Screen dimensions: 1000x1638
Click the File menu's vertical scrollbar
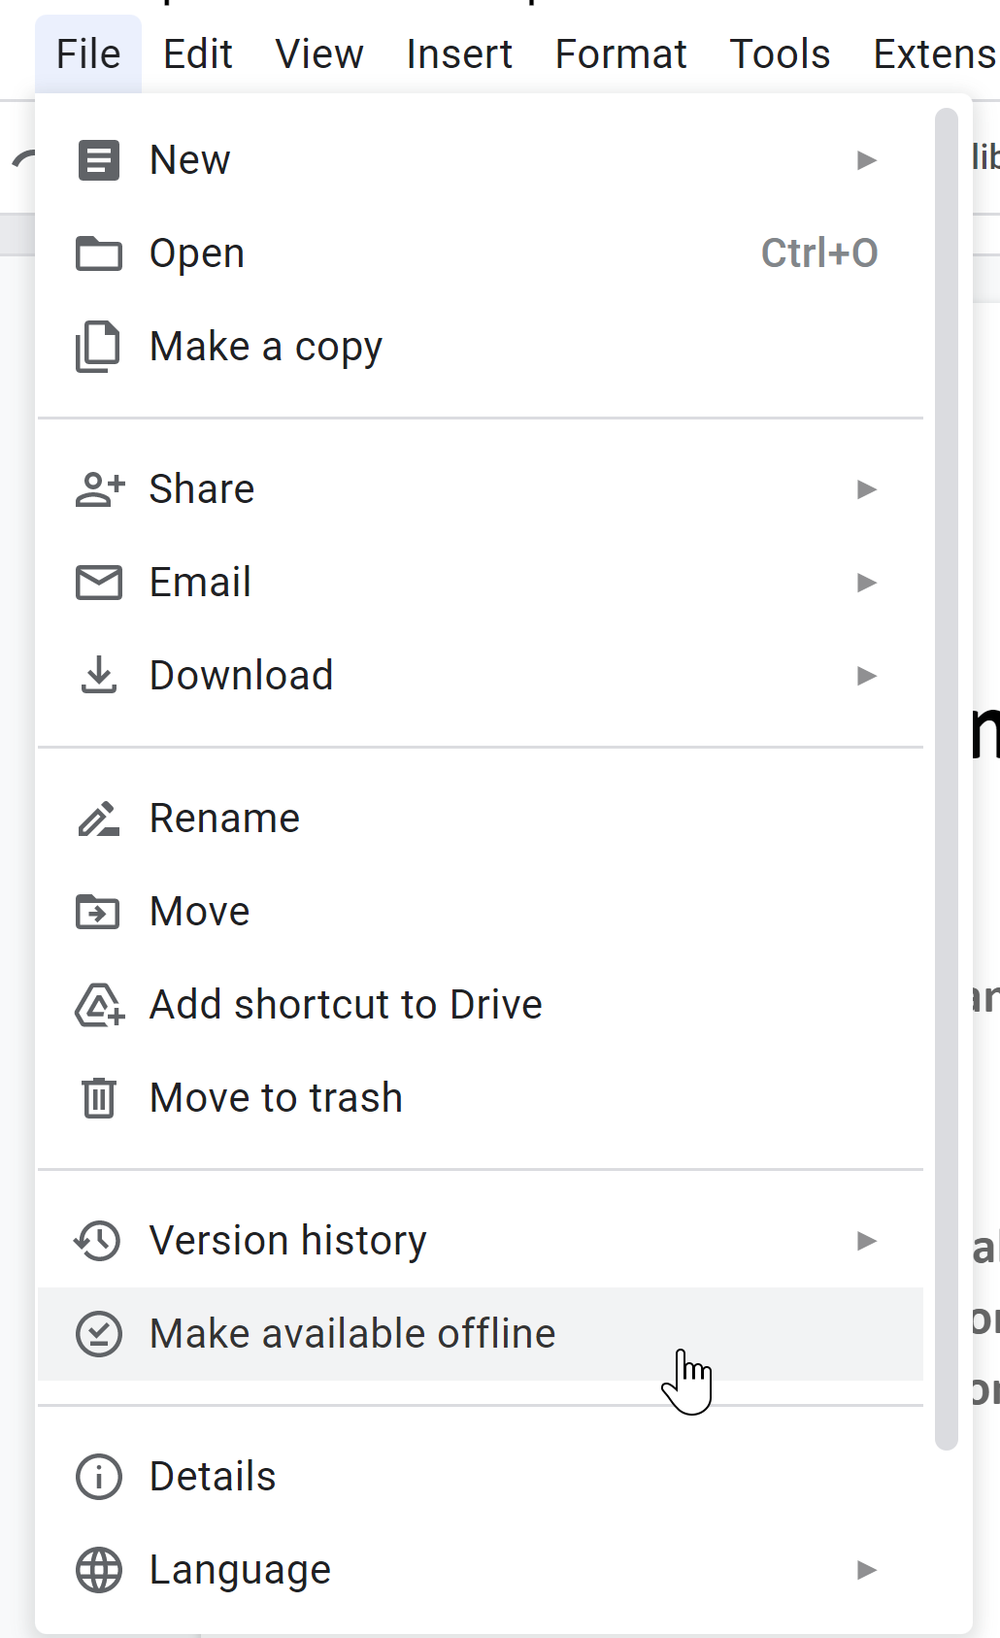coord(946,779)
